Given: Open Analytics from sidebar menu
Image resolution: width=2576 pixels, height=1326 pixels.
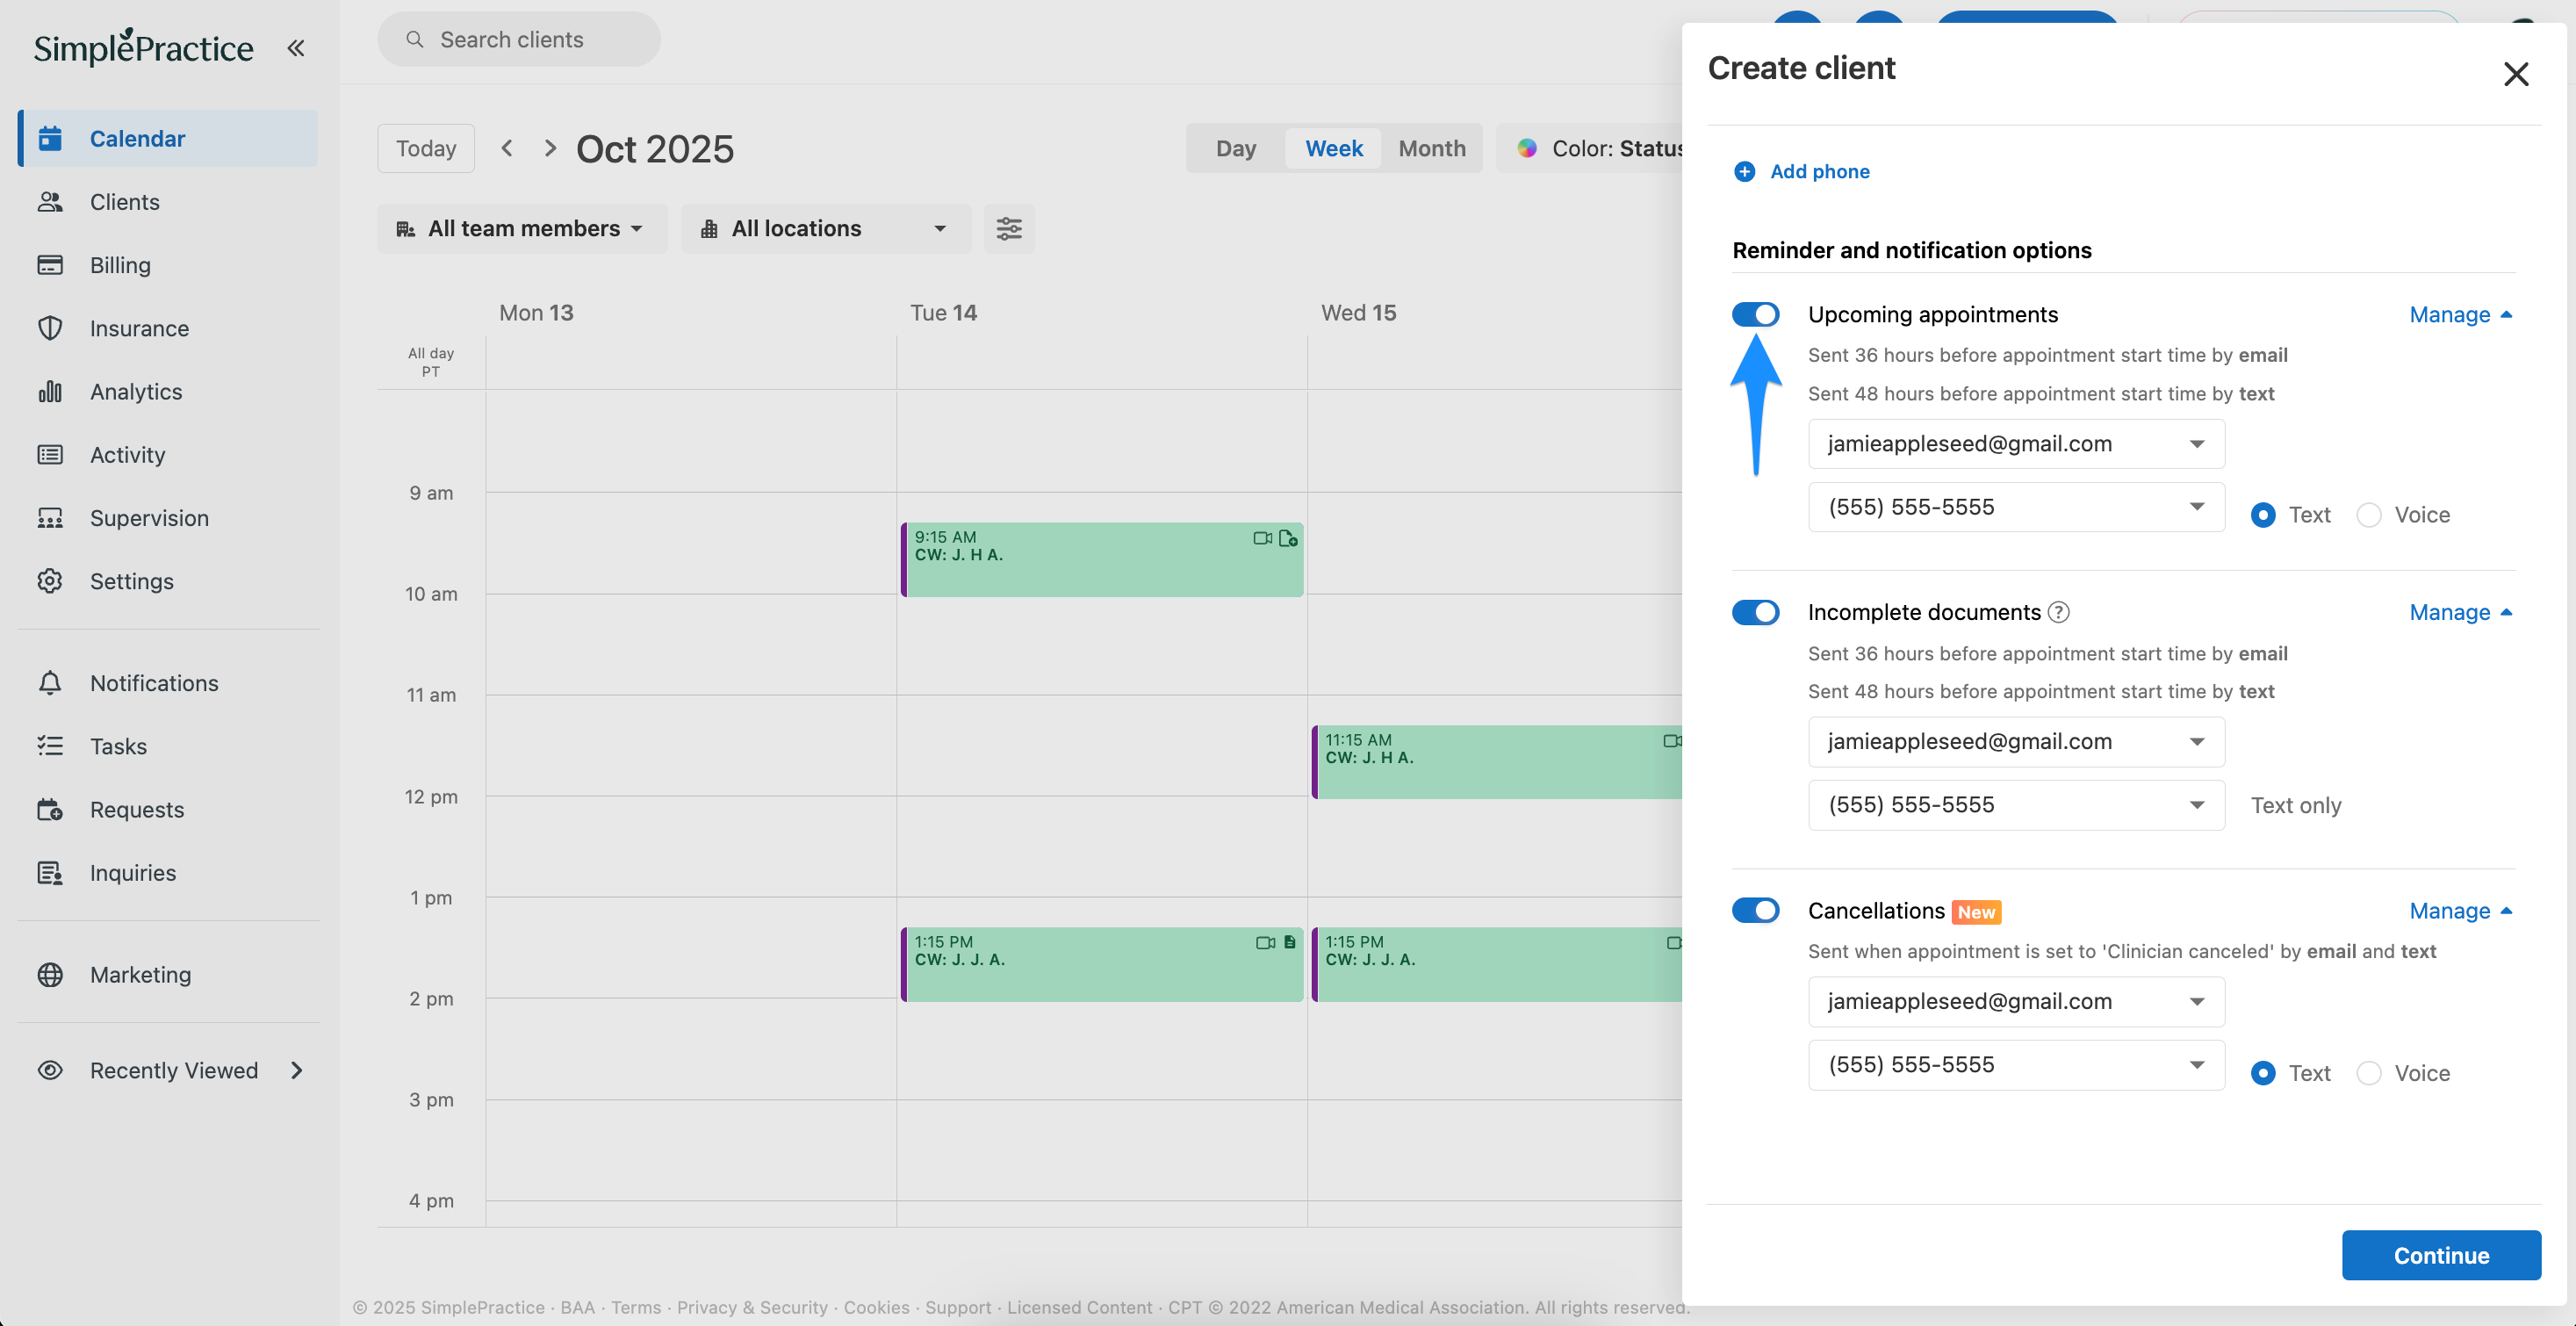Looking at the screenshot, I should point(168,391).
